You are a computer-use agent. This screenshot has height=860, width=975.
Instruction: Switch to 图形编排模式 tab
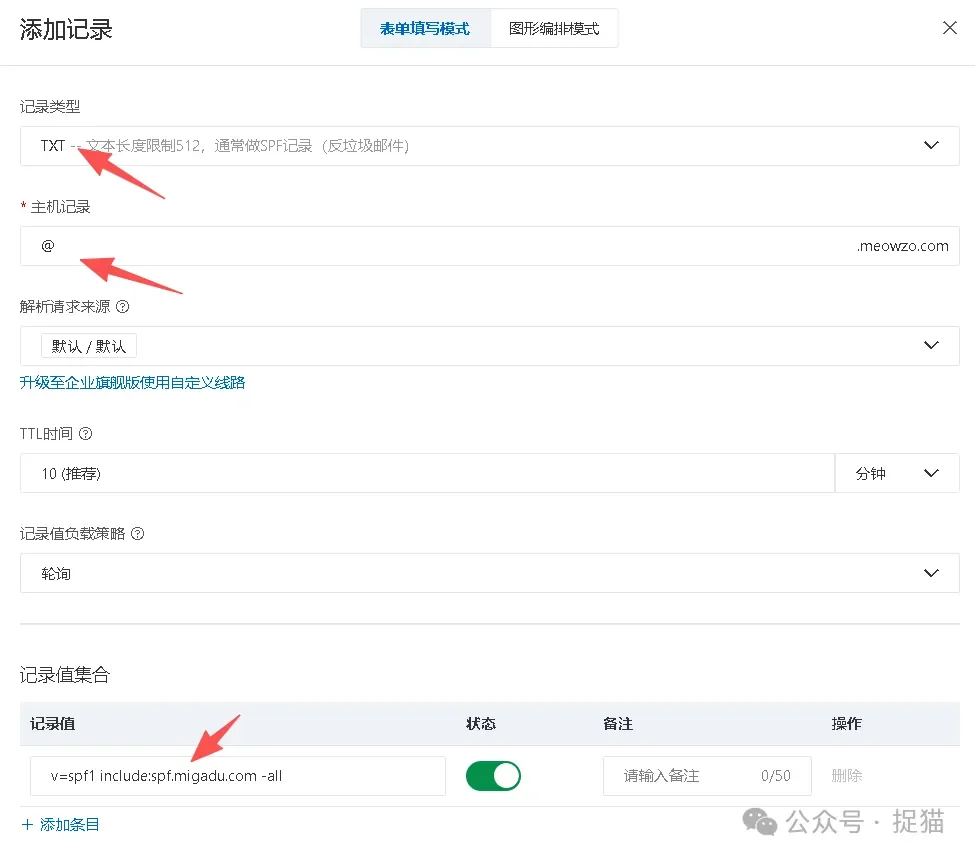click(554, 29)
